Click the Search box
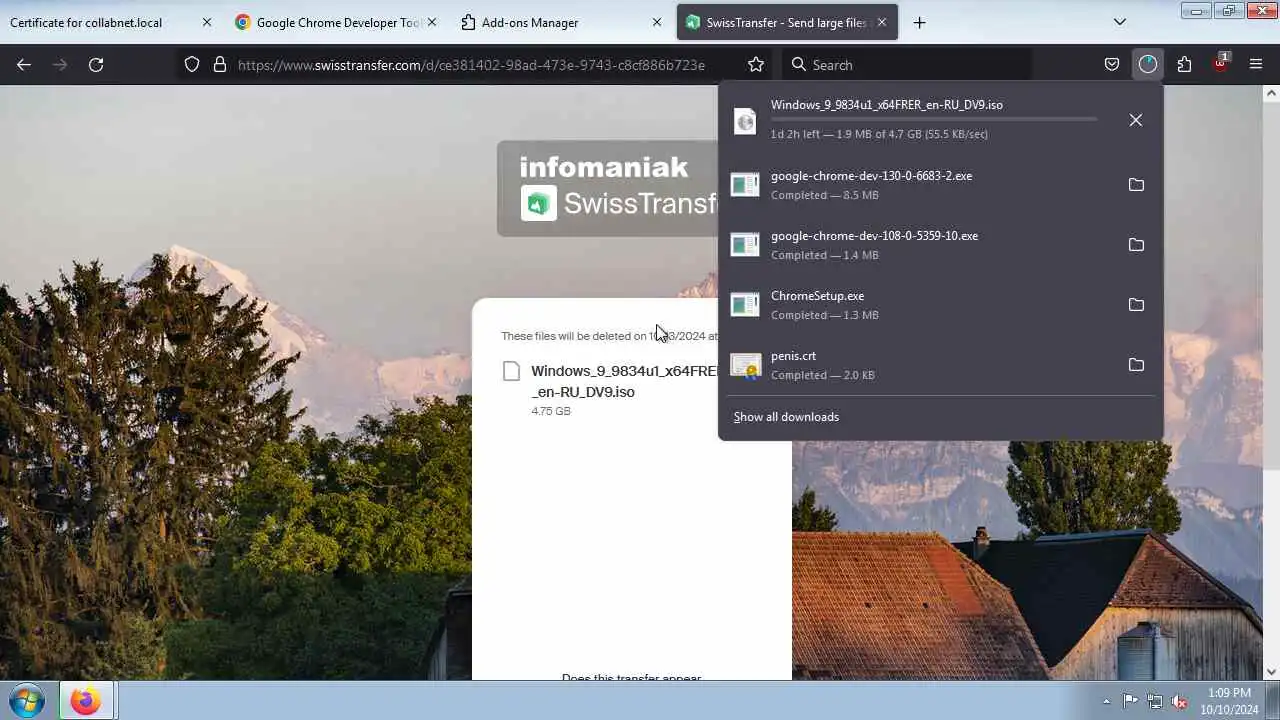The height and width of the screenshot is (720, 1280). (x=906, y=65)
